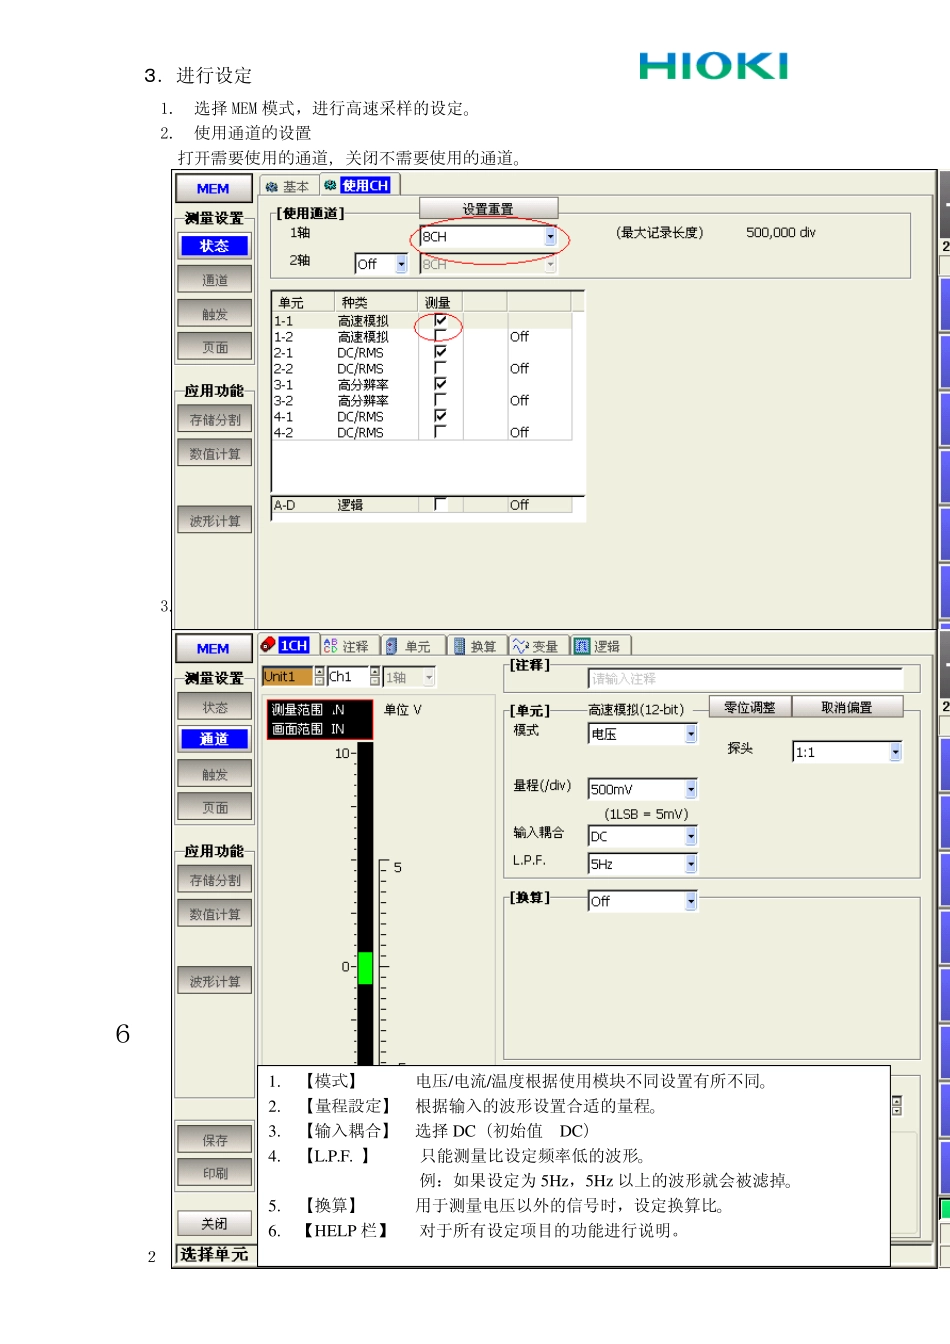Click 波形计算 in the 1CH screen
Viewport: 950px width, 1344px height.
[214, 981]
